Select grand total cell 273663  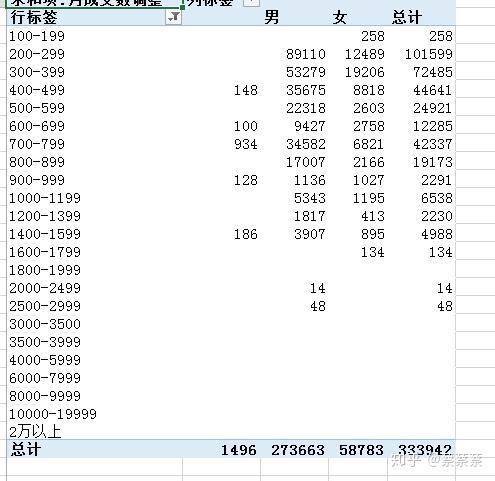coord(298,450)
